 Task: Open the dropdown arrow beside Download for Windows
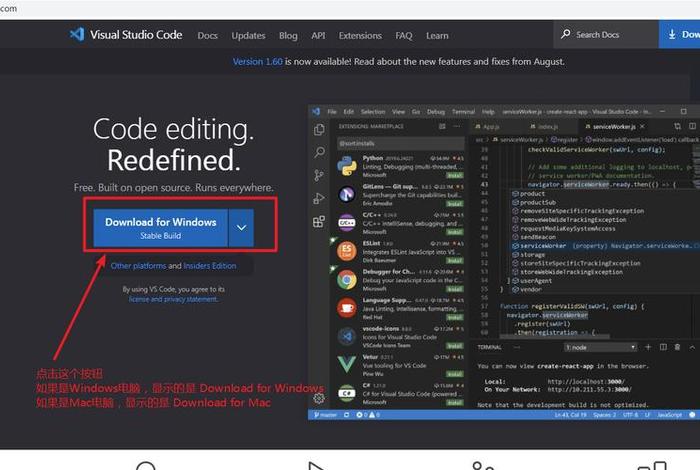point(241,228)
